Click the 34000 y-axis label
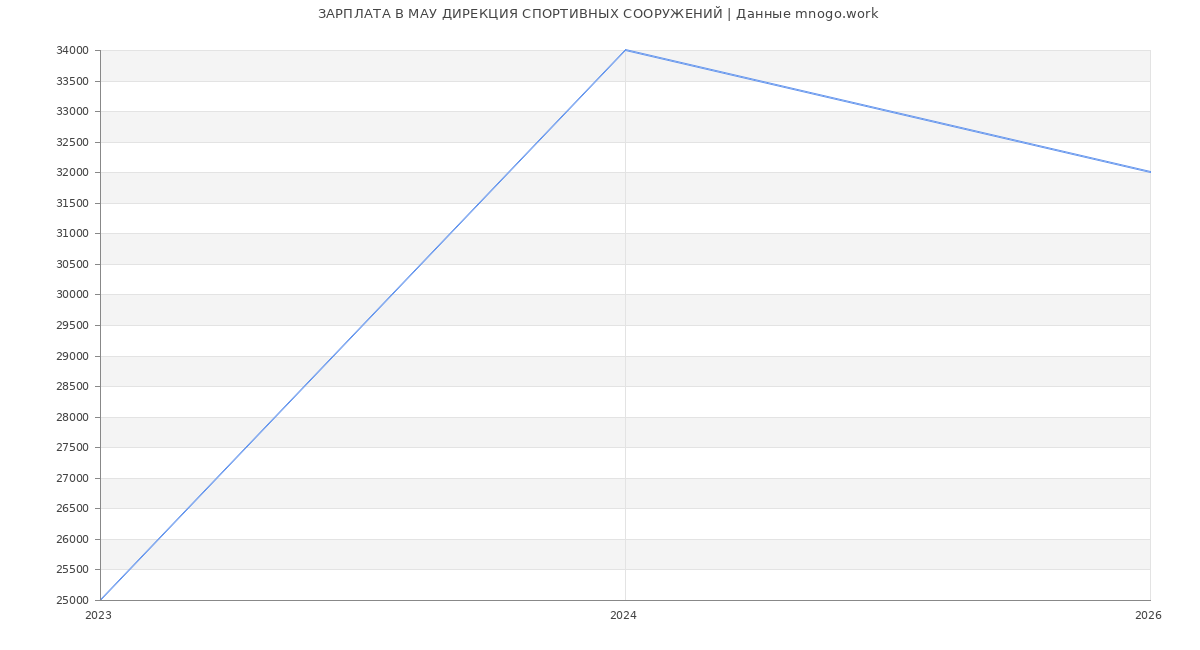Screen dimensions: 1200x650 [72, 51]
